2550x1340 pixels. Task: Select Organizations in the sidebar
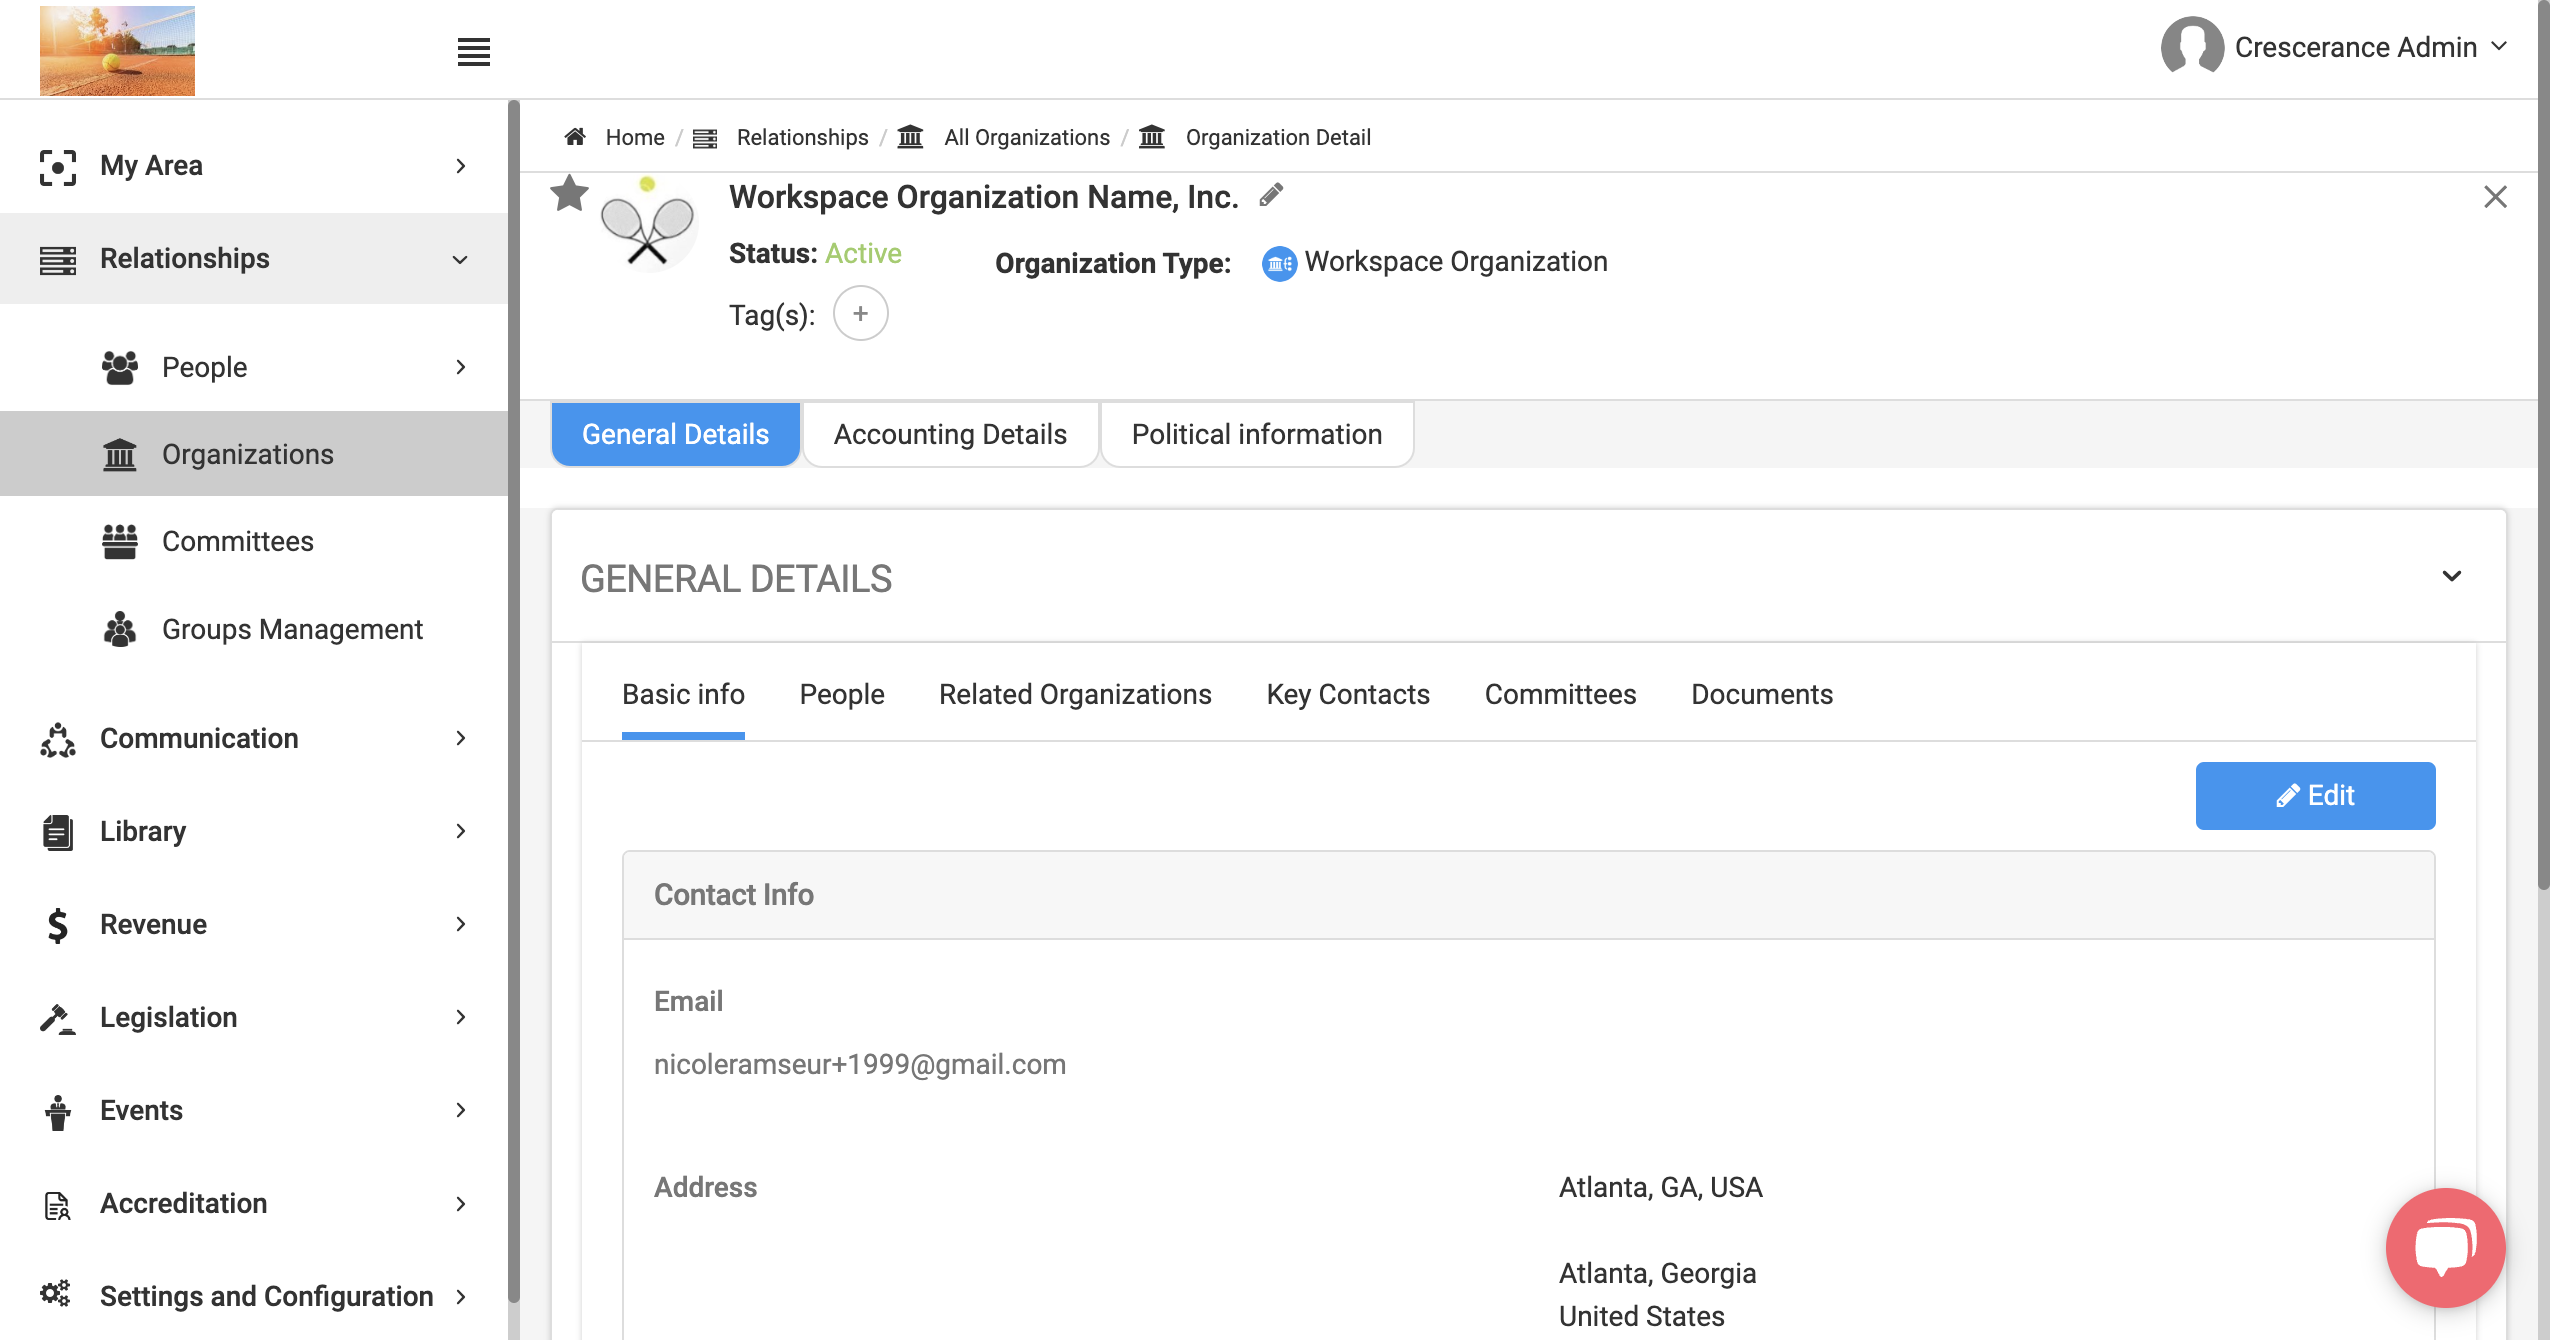click(x=254, y=454)
